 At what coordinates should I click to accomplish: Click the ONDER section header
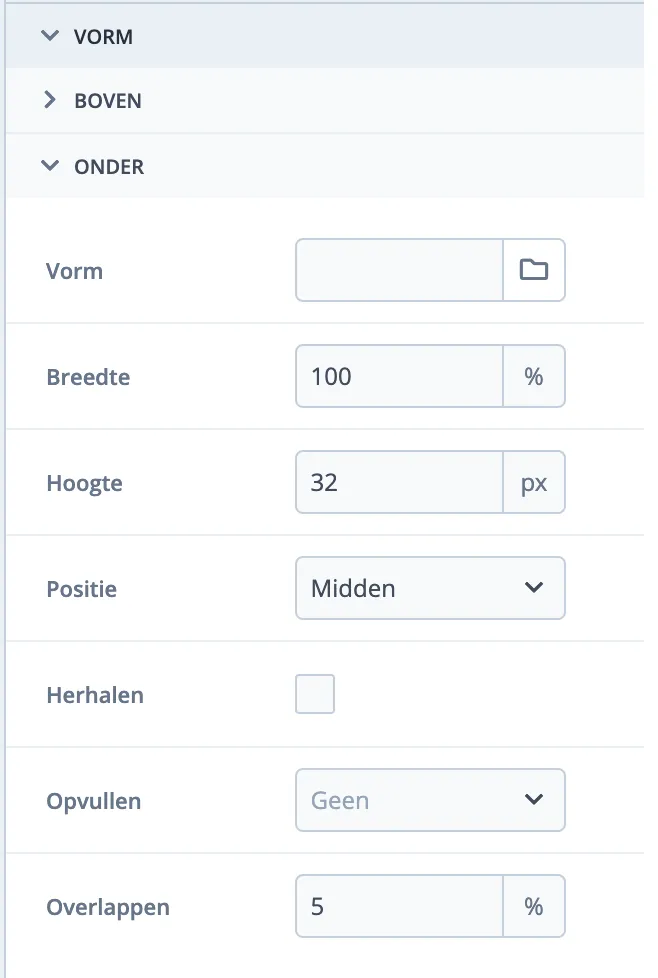(109, 166)
